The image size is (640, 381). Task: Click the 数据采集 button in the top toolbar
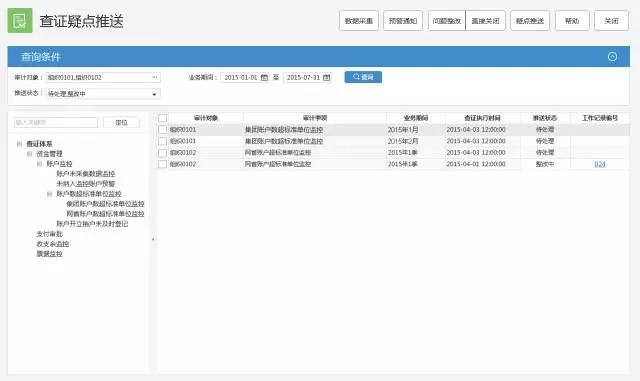coord(358,21)
